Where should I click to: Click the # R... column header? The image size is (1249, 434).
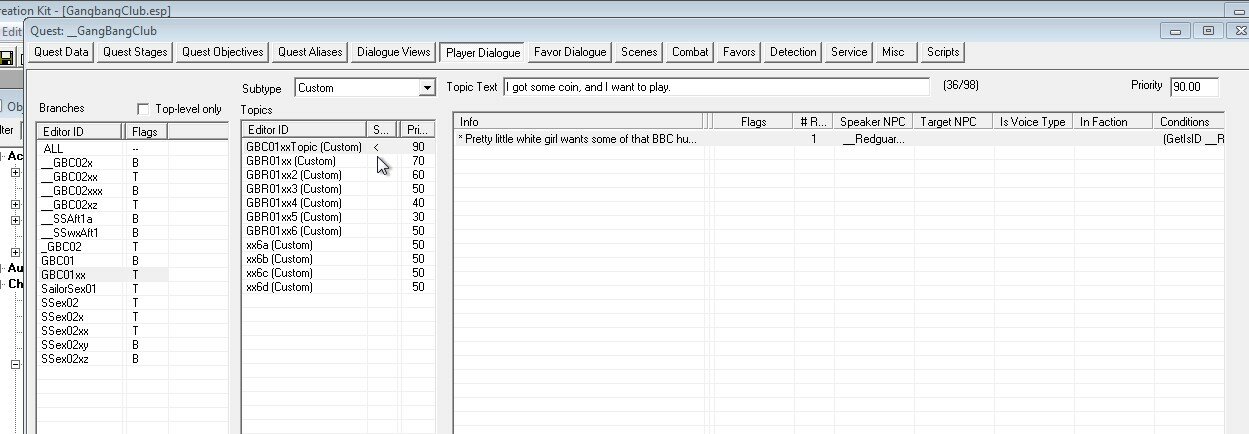click(x=813, y=122)
